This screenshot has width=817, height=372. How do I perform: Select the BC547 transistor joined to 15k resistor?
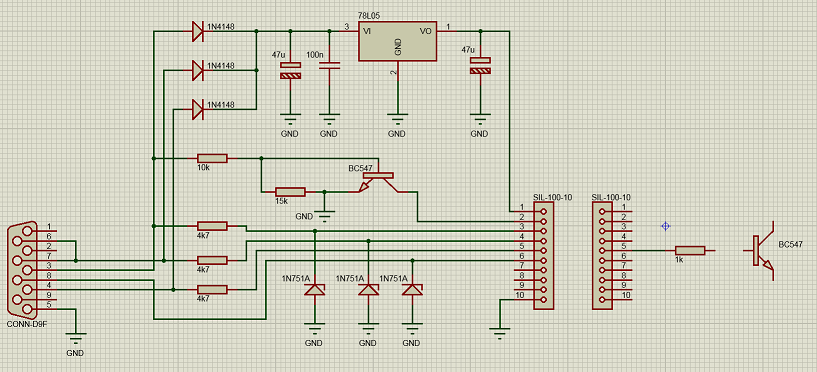click(378, 182)
